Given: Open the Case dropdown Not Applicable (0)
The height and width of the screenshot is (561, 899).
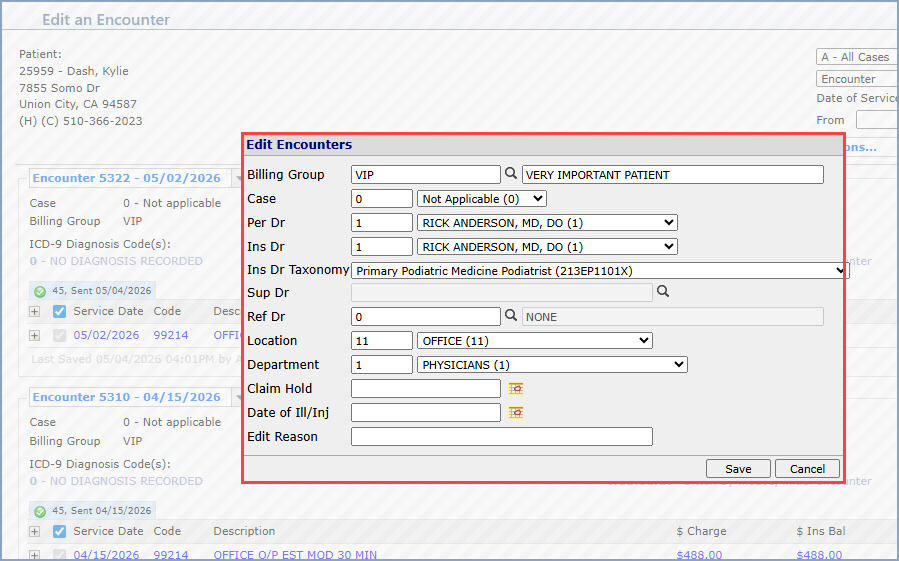Looking at the screenshot, I should coord(482,199).
